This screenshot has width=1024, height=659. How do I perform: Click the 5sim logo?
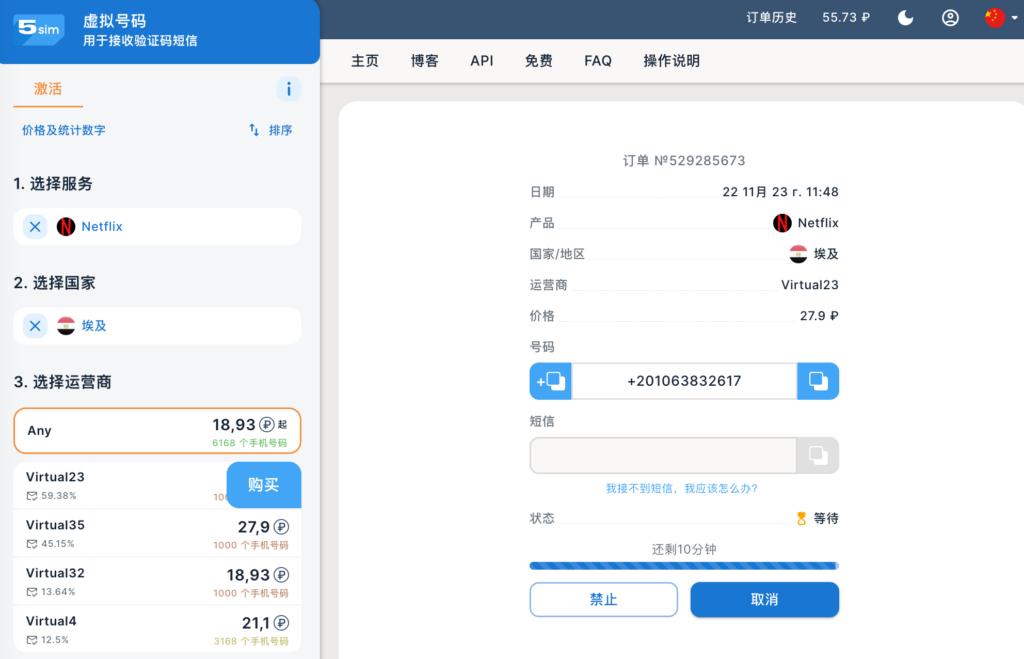point(39,29)
